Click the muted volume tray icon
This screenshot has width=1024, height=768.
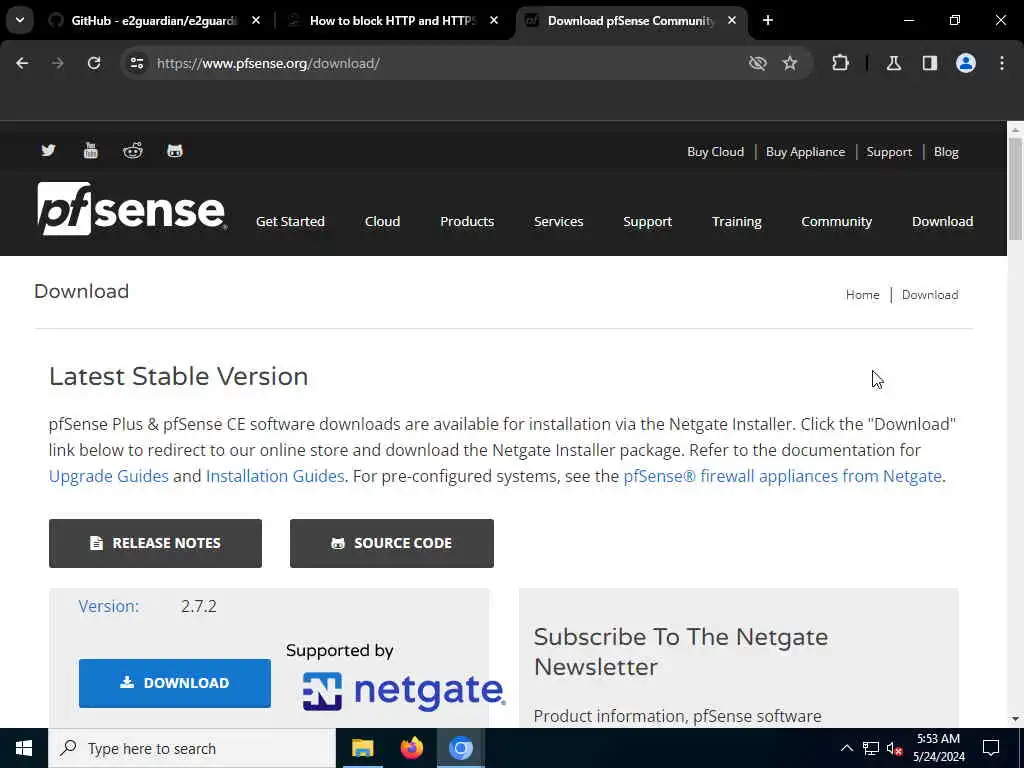click(895, 748)
